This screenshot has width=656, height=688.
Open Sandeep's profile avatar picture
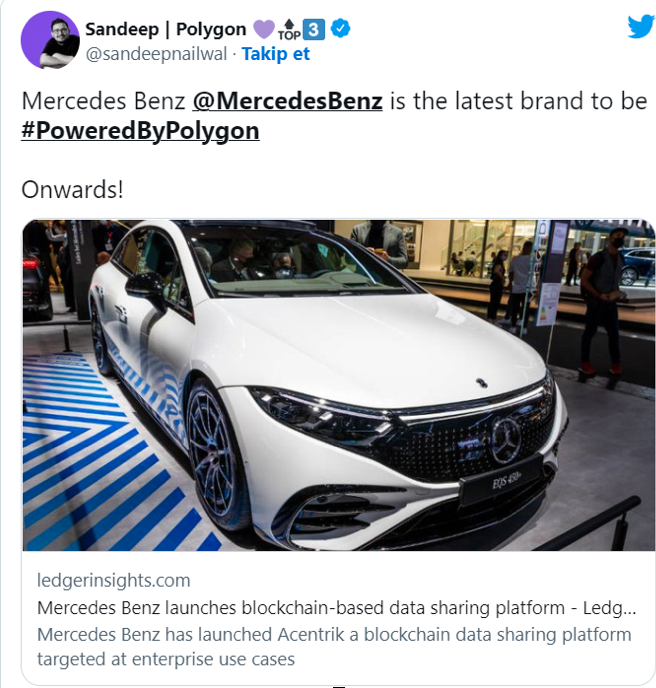pyautogui.click(x=50, y=40)
